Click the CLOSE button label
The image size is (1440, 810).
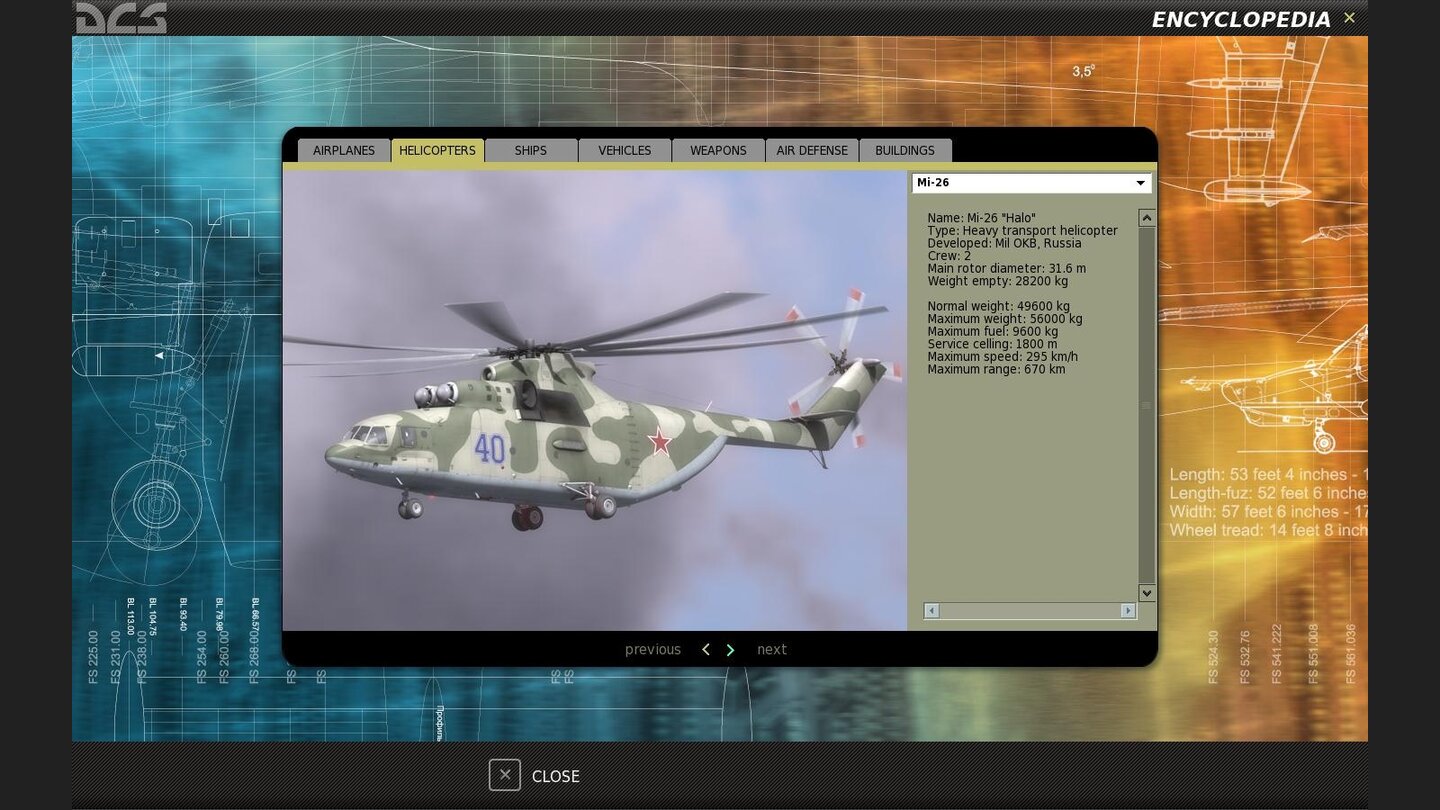556,776
